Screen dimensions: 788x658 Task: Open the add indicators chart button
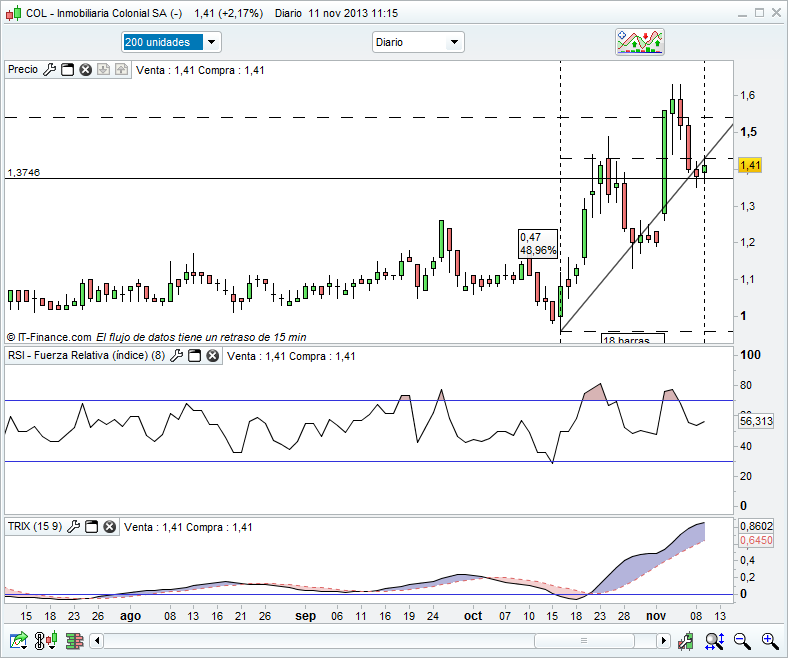(639, 42)
